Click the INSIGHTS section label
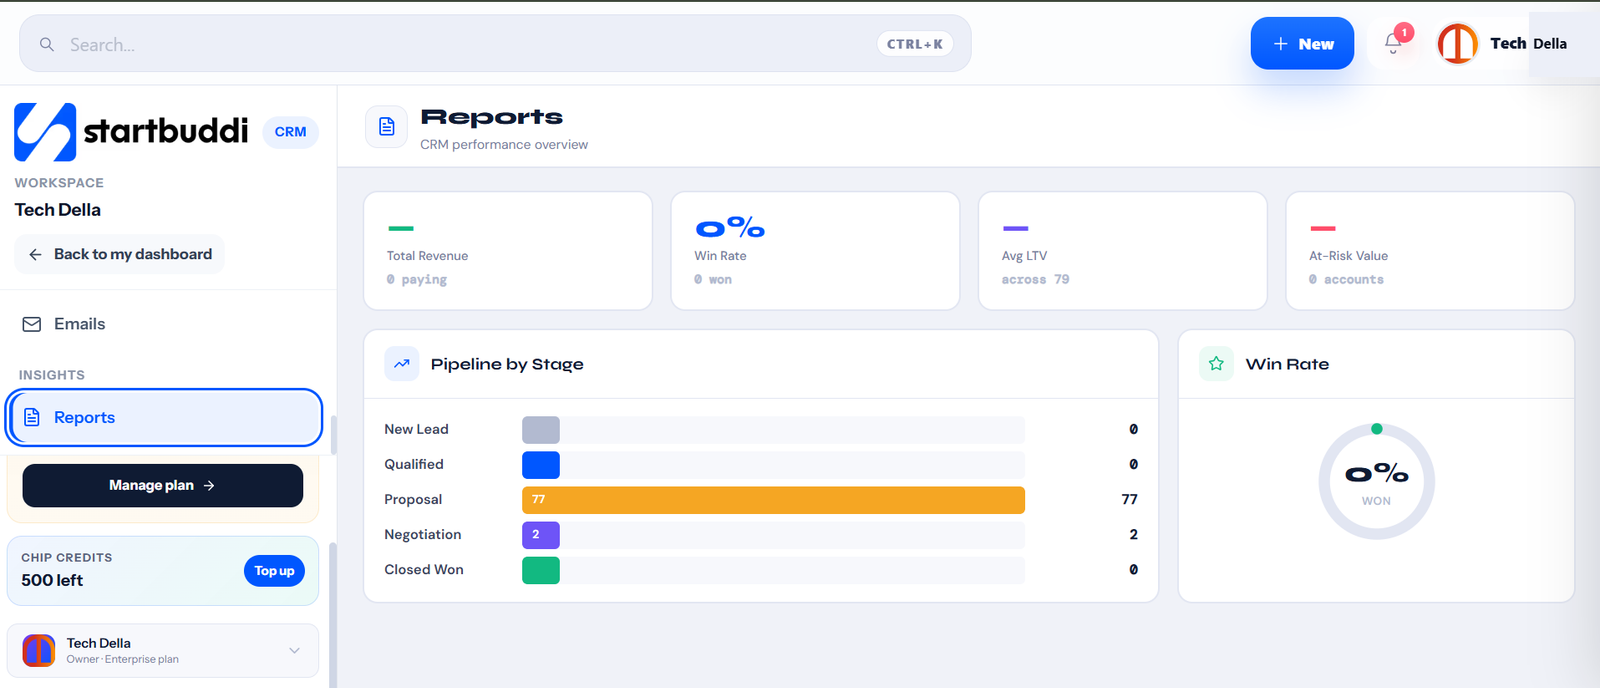This screenshot has width=1600, height=688. (x=52, y=375)
